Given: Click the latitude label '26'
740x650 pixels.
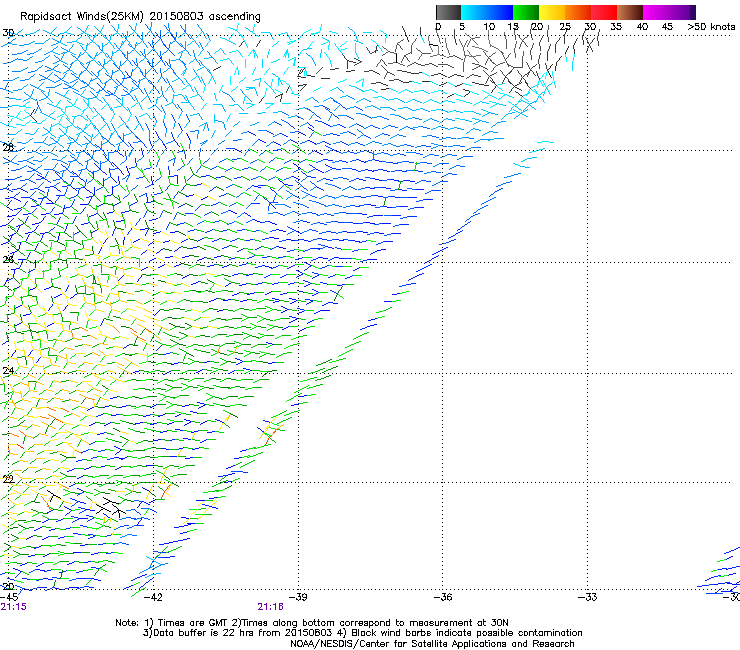Looking at the screenshot, I should (x=8, y=259).
